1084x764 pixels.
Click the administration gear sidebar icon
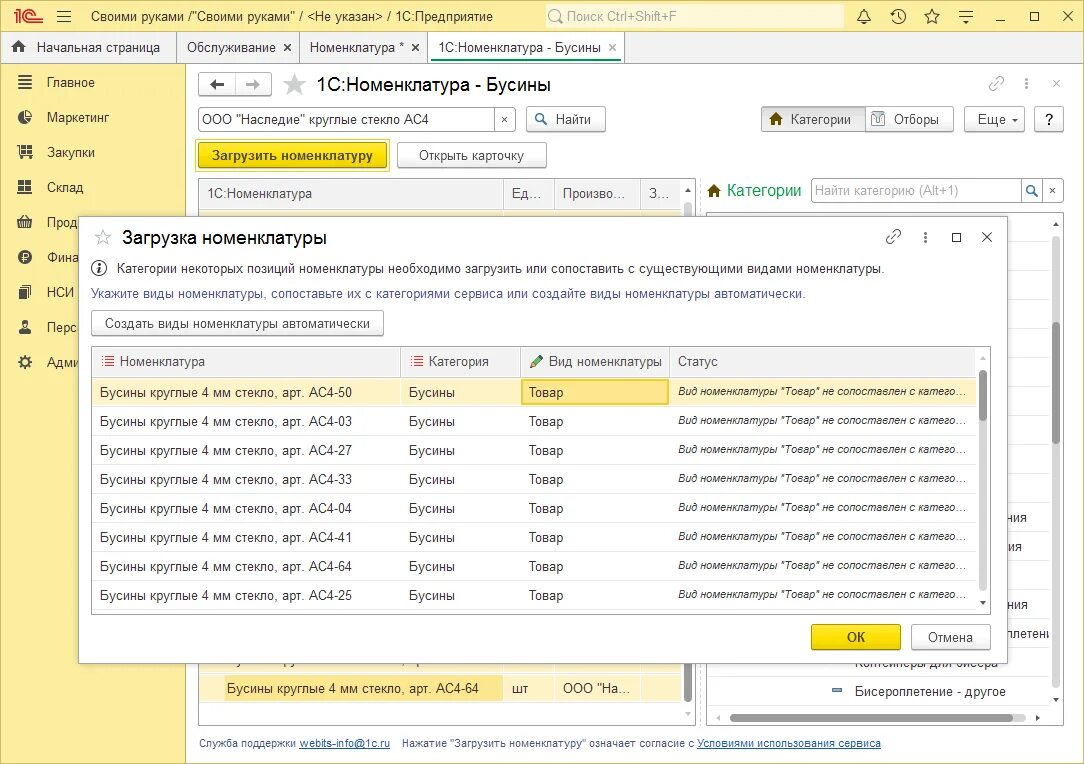coord(25,362)
